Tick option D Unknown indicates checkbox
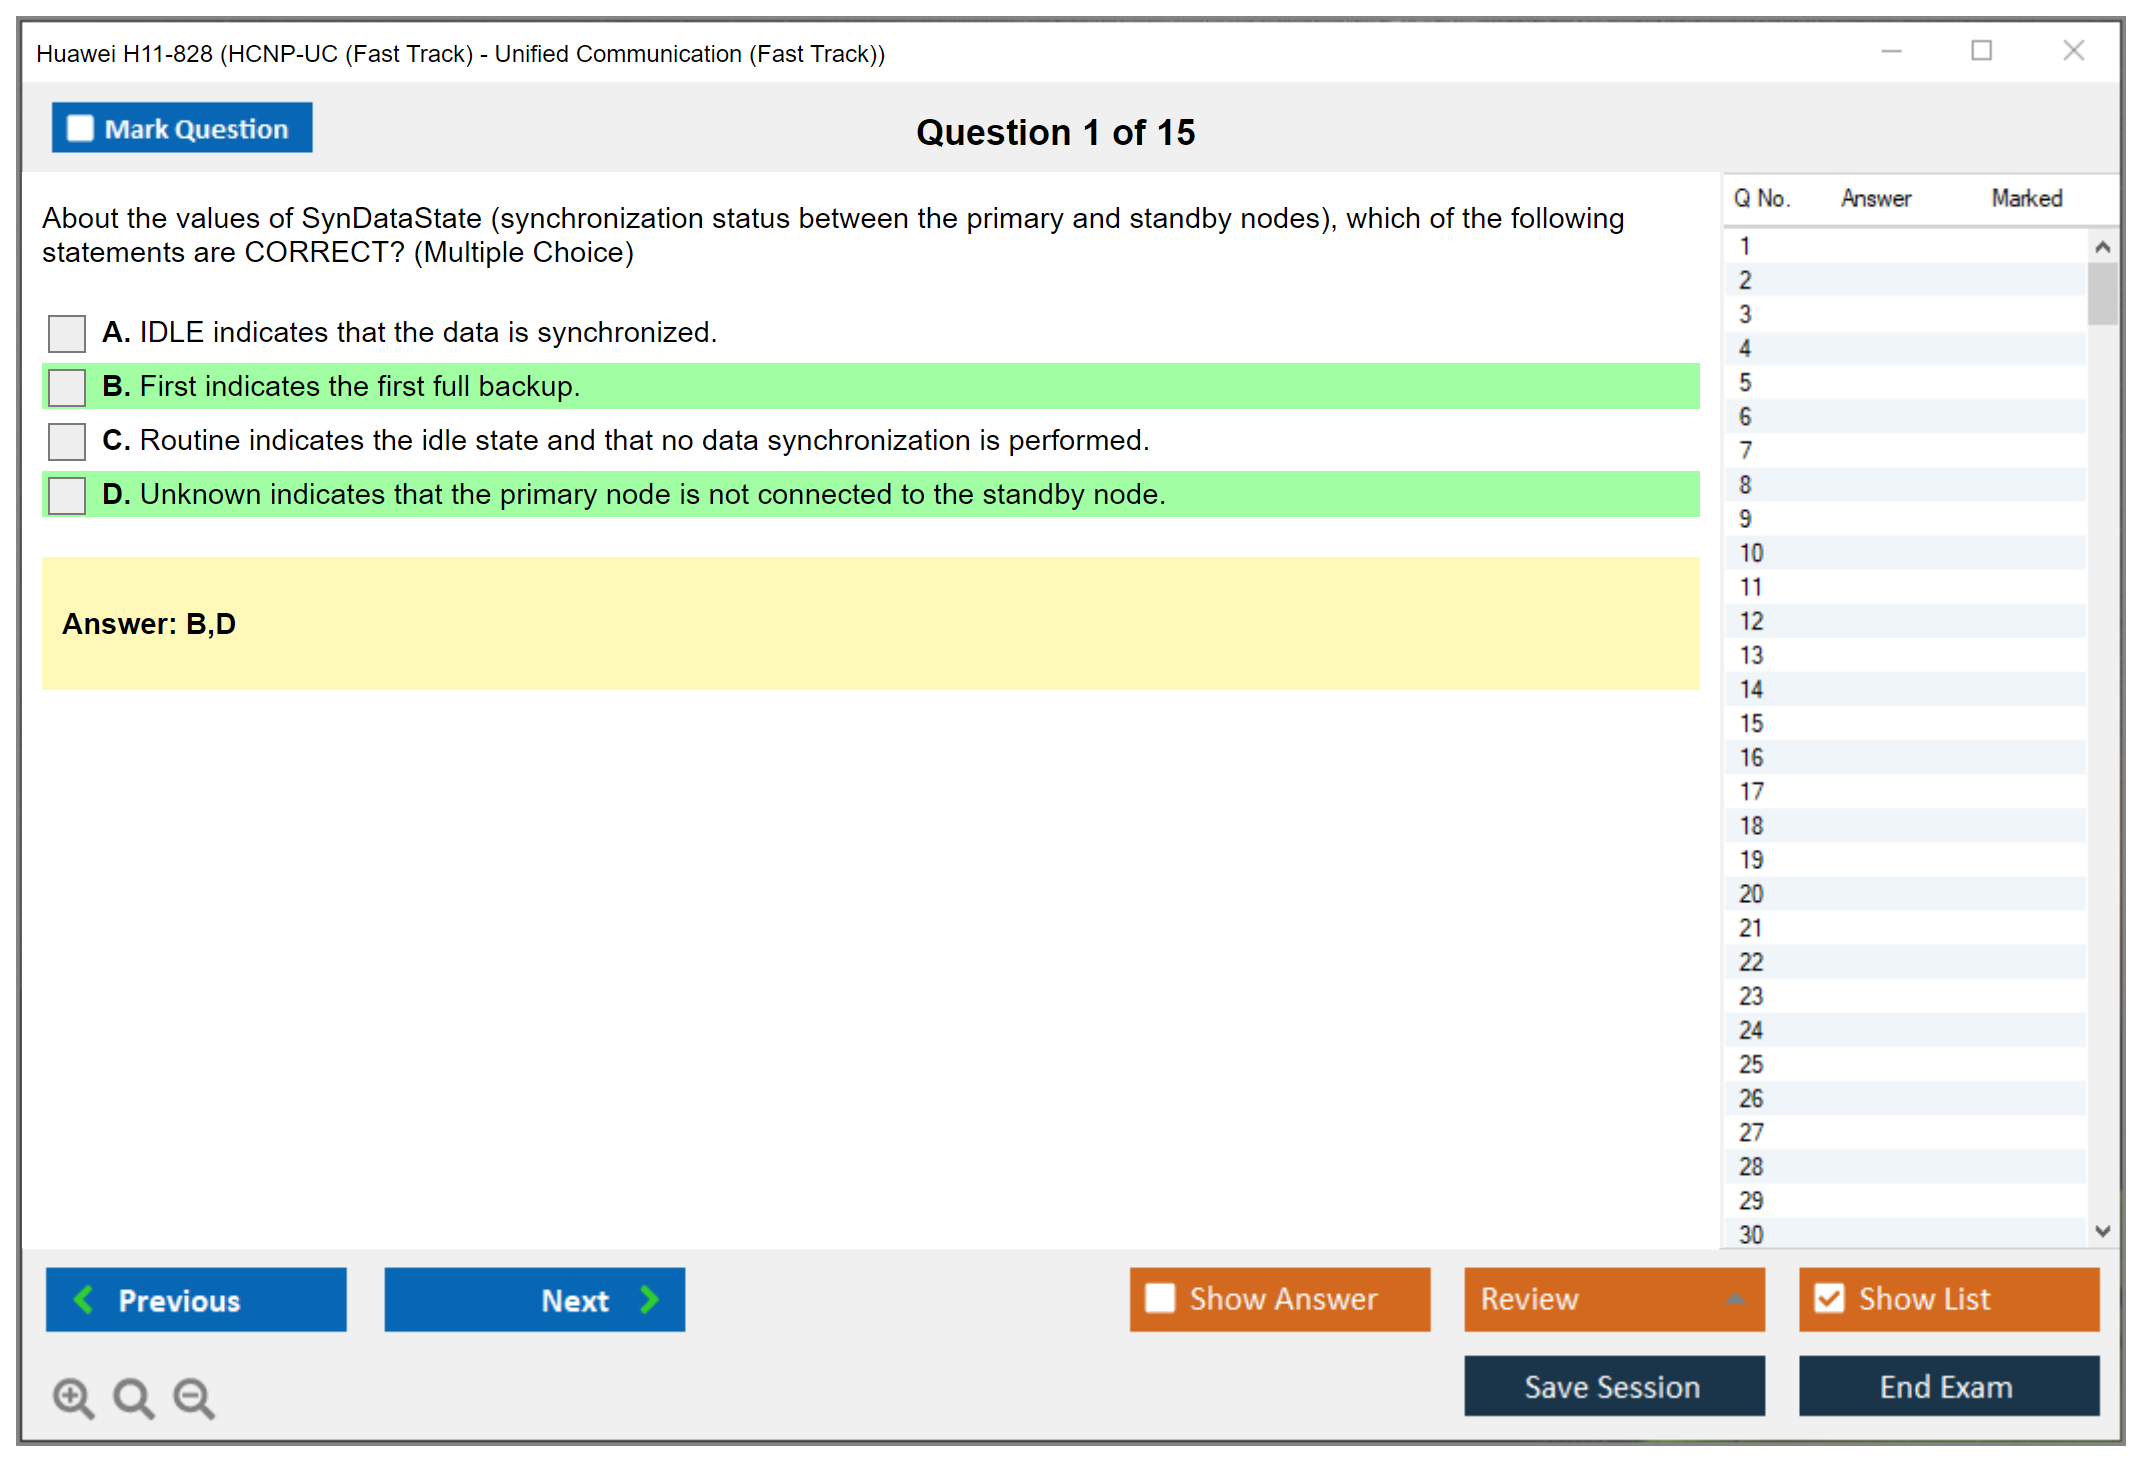Screen dimensions: 2150x1470 click(67, 495)
